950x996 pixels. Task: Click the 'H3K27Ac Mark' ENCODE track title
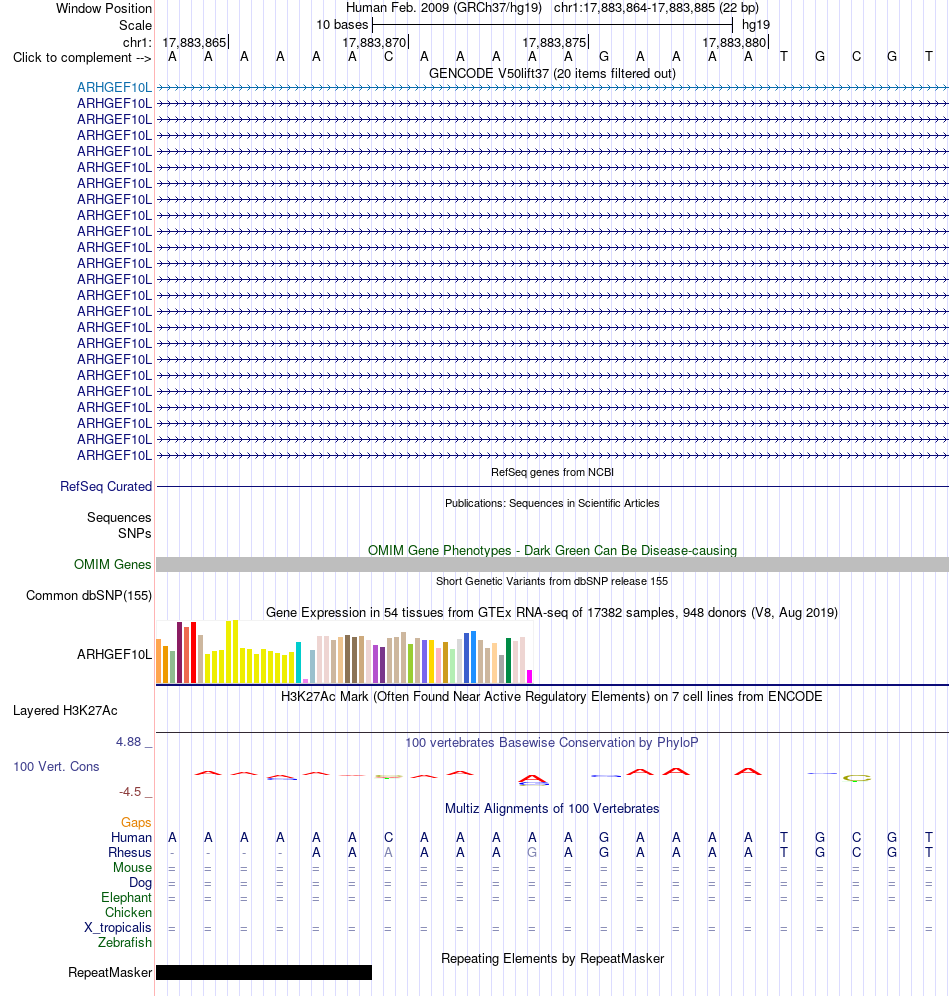pyautogui.click(x=552, y=697)
